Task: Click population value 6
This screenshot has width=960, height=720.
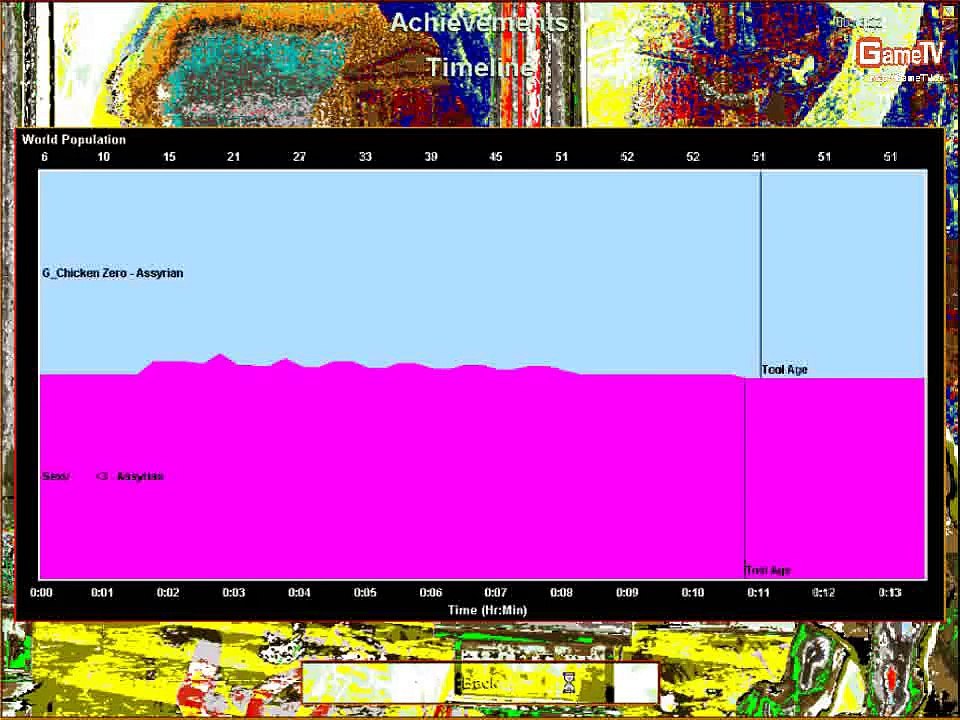Action: 44,157
